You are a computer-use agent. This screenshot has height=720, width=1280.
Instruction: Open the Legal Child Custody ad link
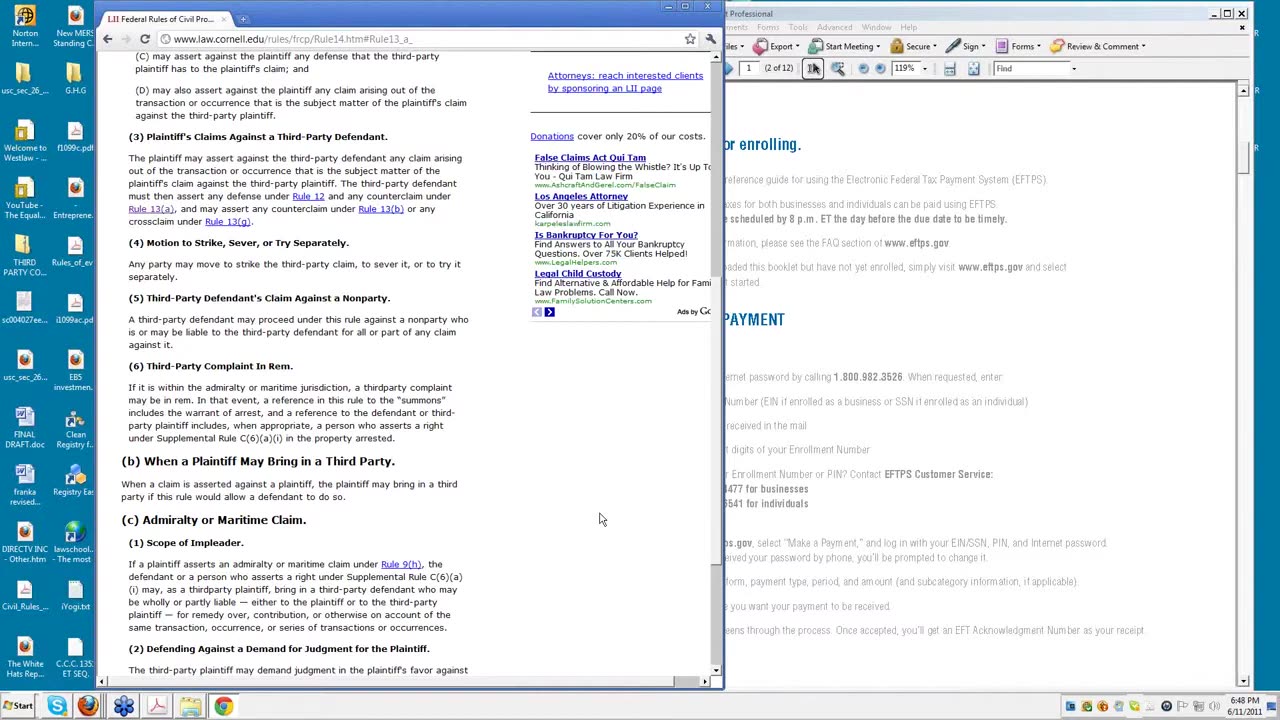(x=578, y=273)
